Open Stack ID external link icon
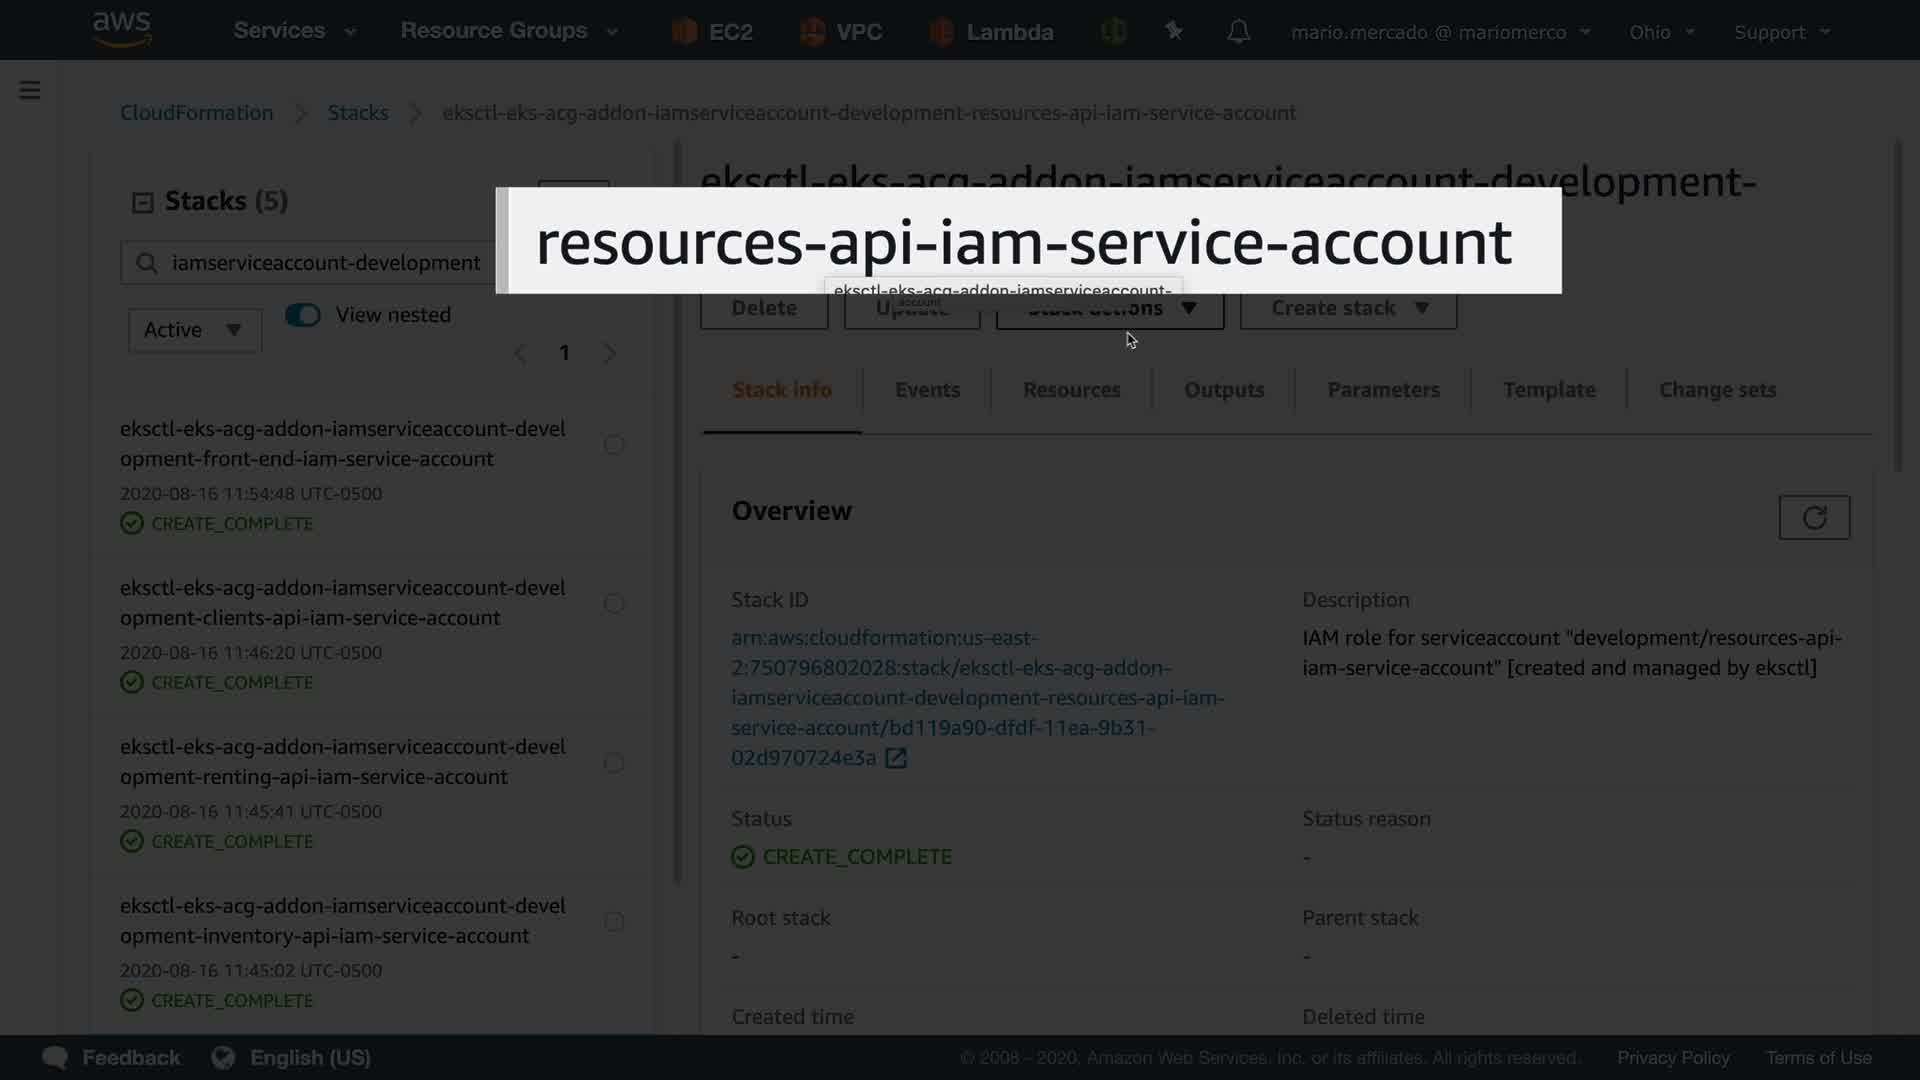The image size is (1920, 1080). [x=896, y=758]
